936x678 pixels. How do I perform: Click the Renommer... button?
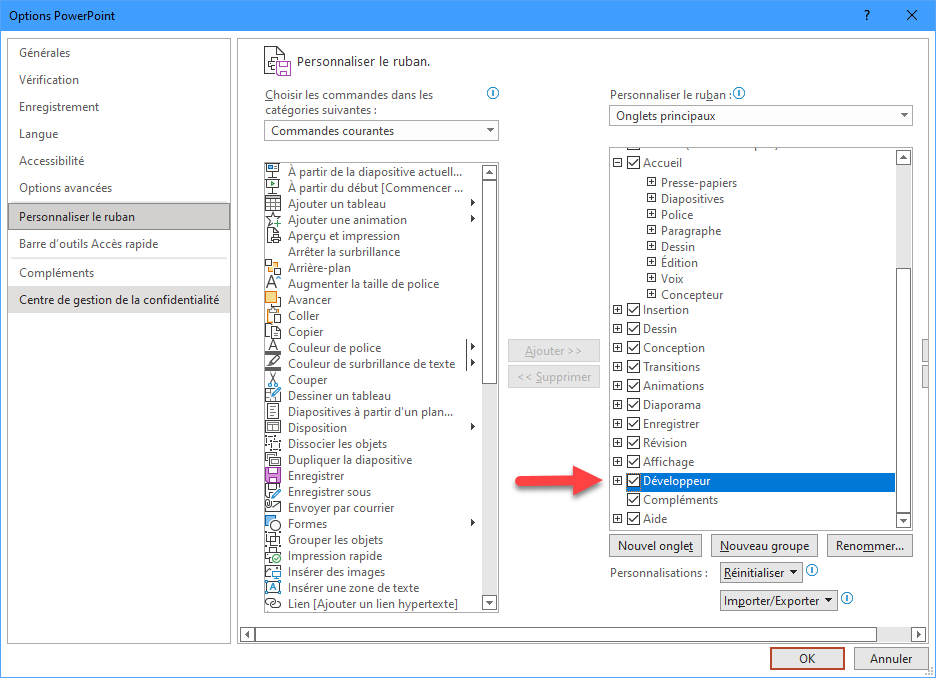[x=870, y=546]
